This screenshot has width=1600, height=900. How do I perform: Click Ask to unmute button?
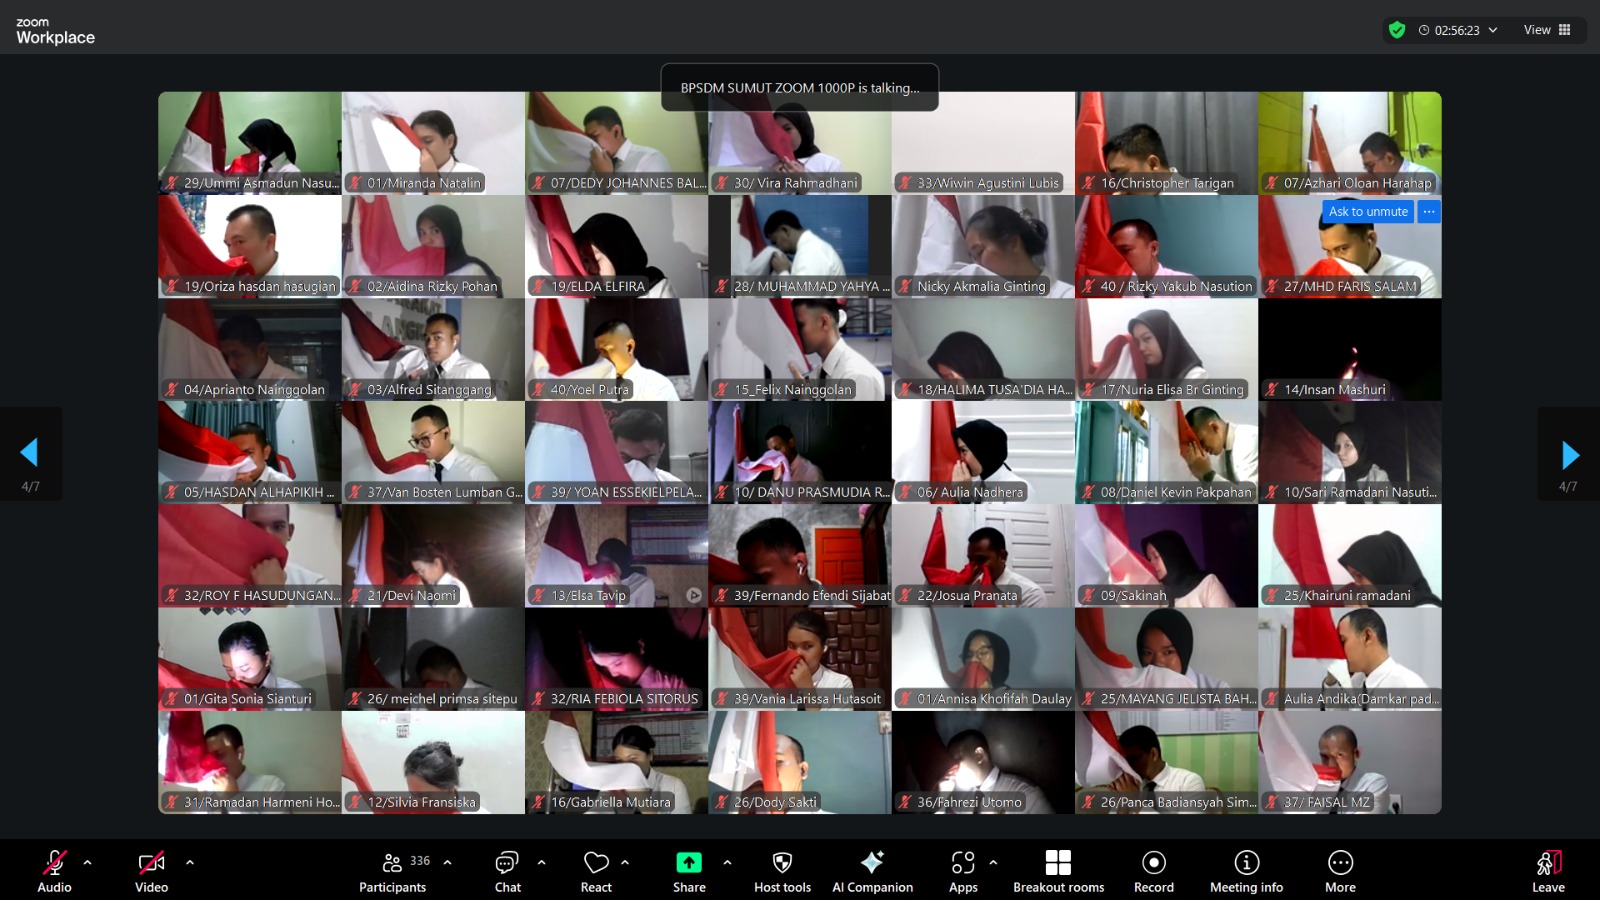(1367, 212)
